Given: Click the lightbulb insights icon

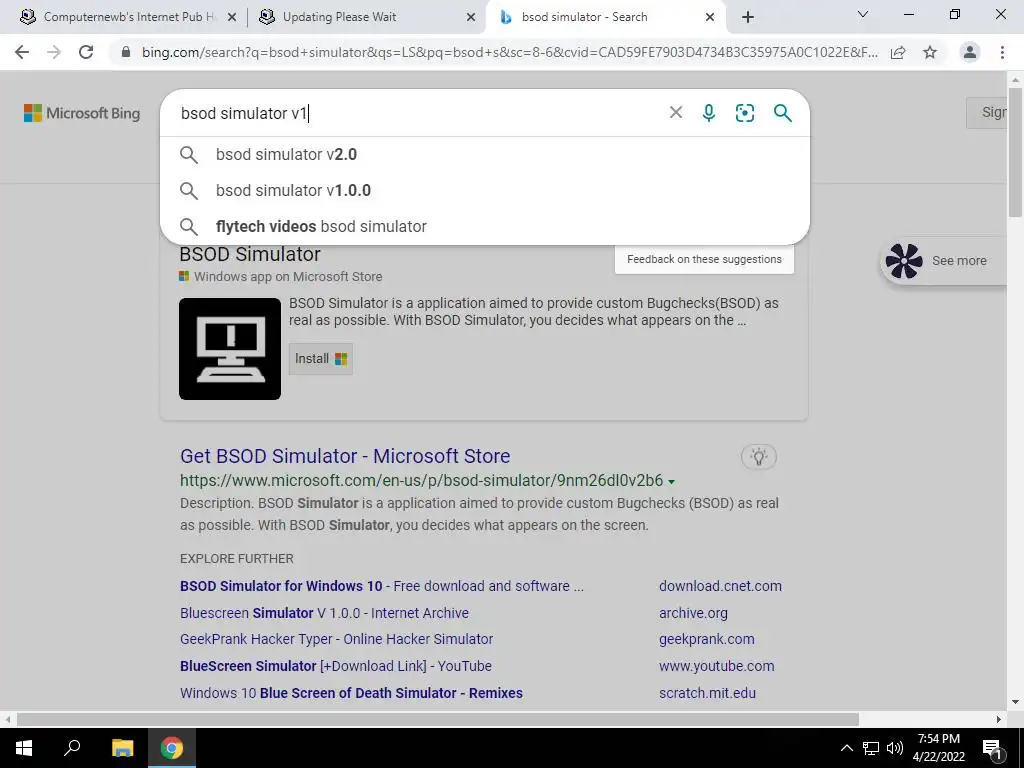Looking at the screenshot, I should point(758,456).
